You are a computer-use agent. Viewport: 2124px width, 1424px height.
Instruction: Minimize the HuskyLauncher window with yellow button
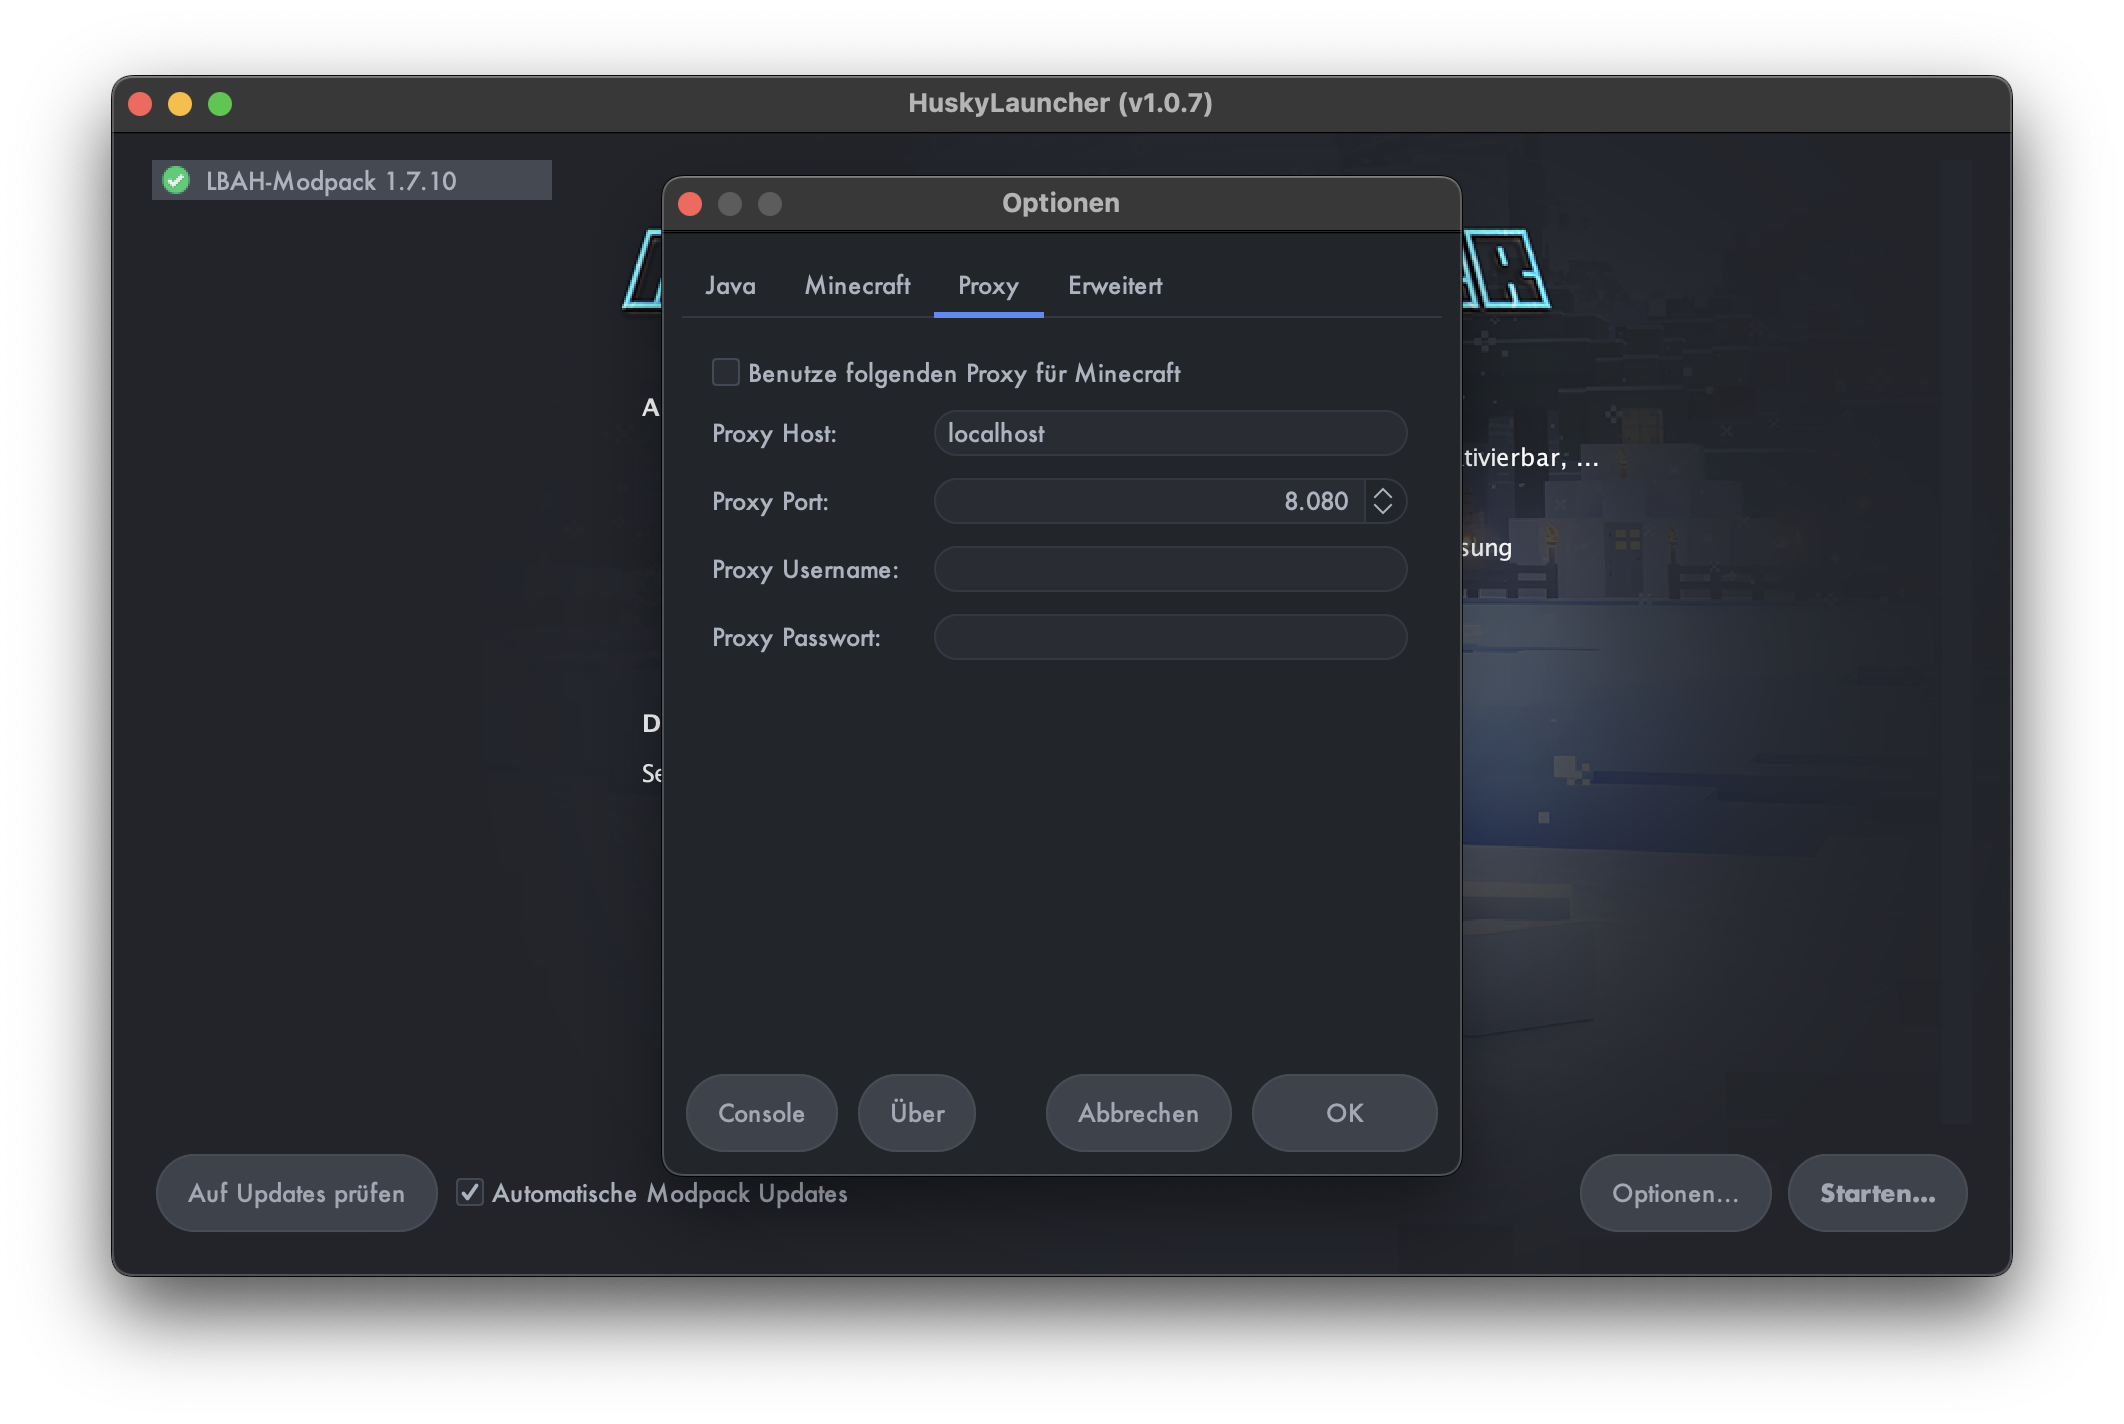click(180, 104)
